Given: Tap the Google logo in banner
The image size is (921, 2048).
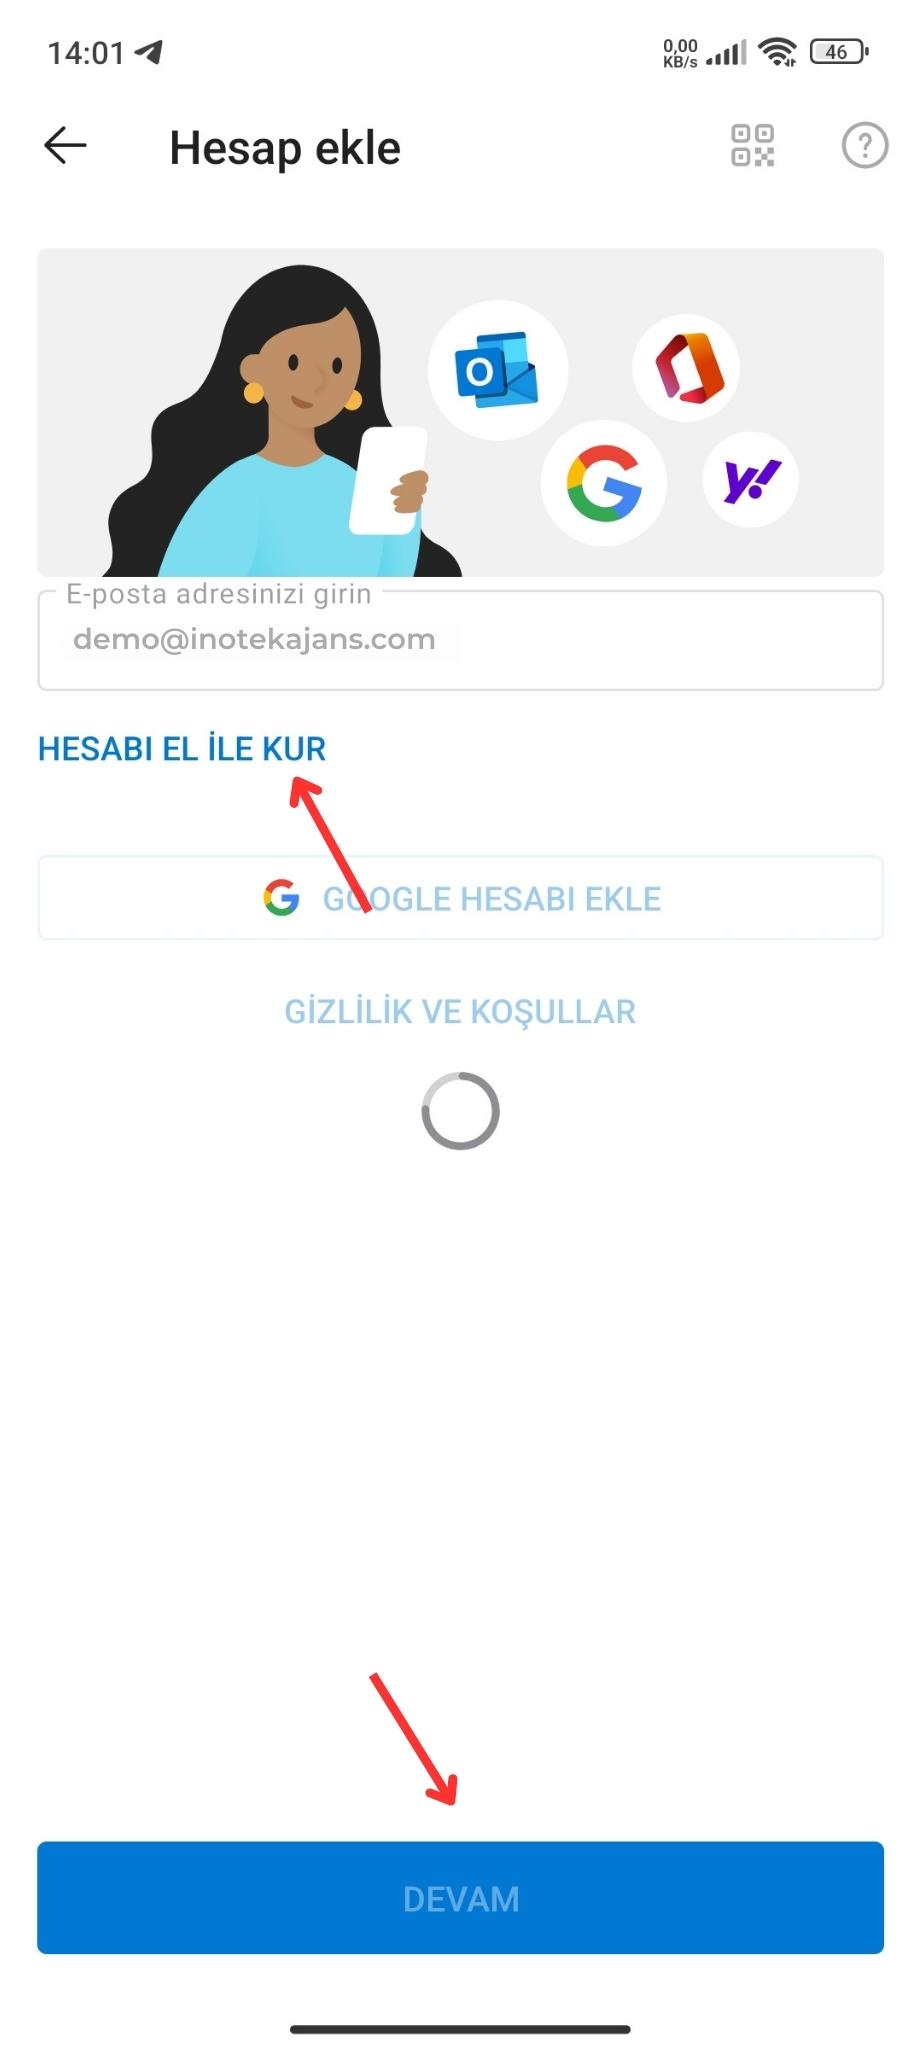Looking at the screenshot, I should click(603, 483).
